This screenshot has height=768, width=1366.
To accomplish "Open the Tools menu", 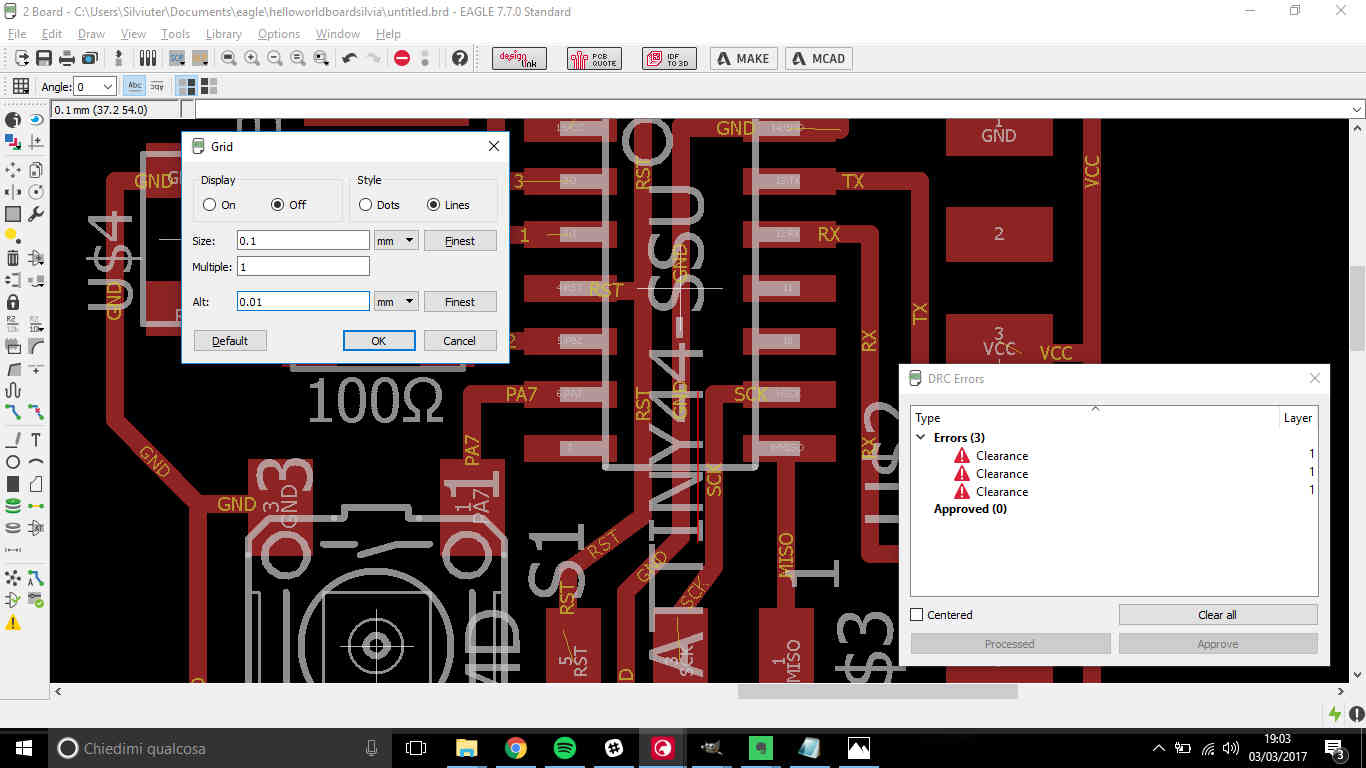I will [175, 34].
